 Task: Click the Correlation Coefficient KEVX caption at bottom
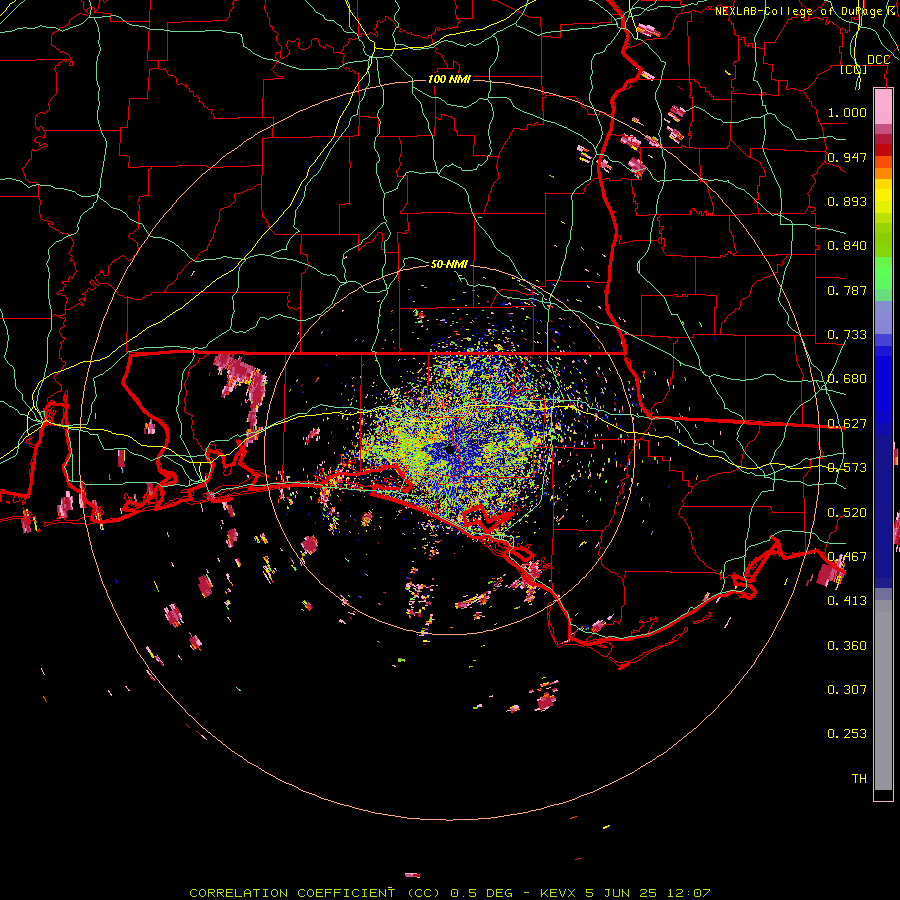click(x=449, y=893)
